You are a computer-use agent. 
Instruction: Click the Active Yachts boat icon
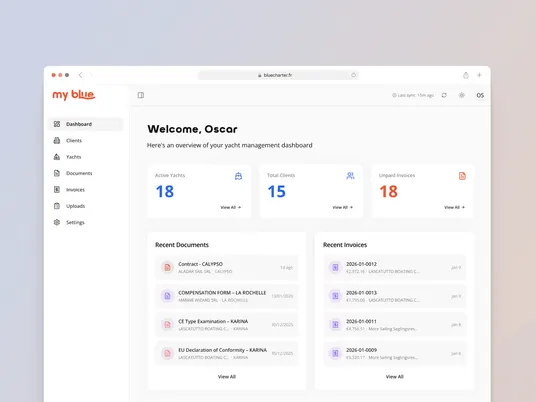tap(239, 176)
